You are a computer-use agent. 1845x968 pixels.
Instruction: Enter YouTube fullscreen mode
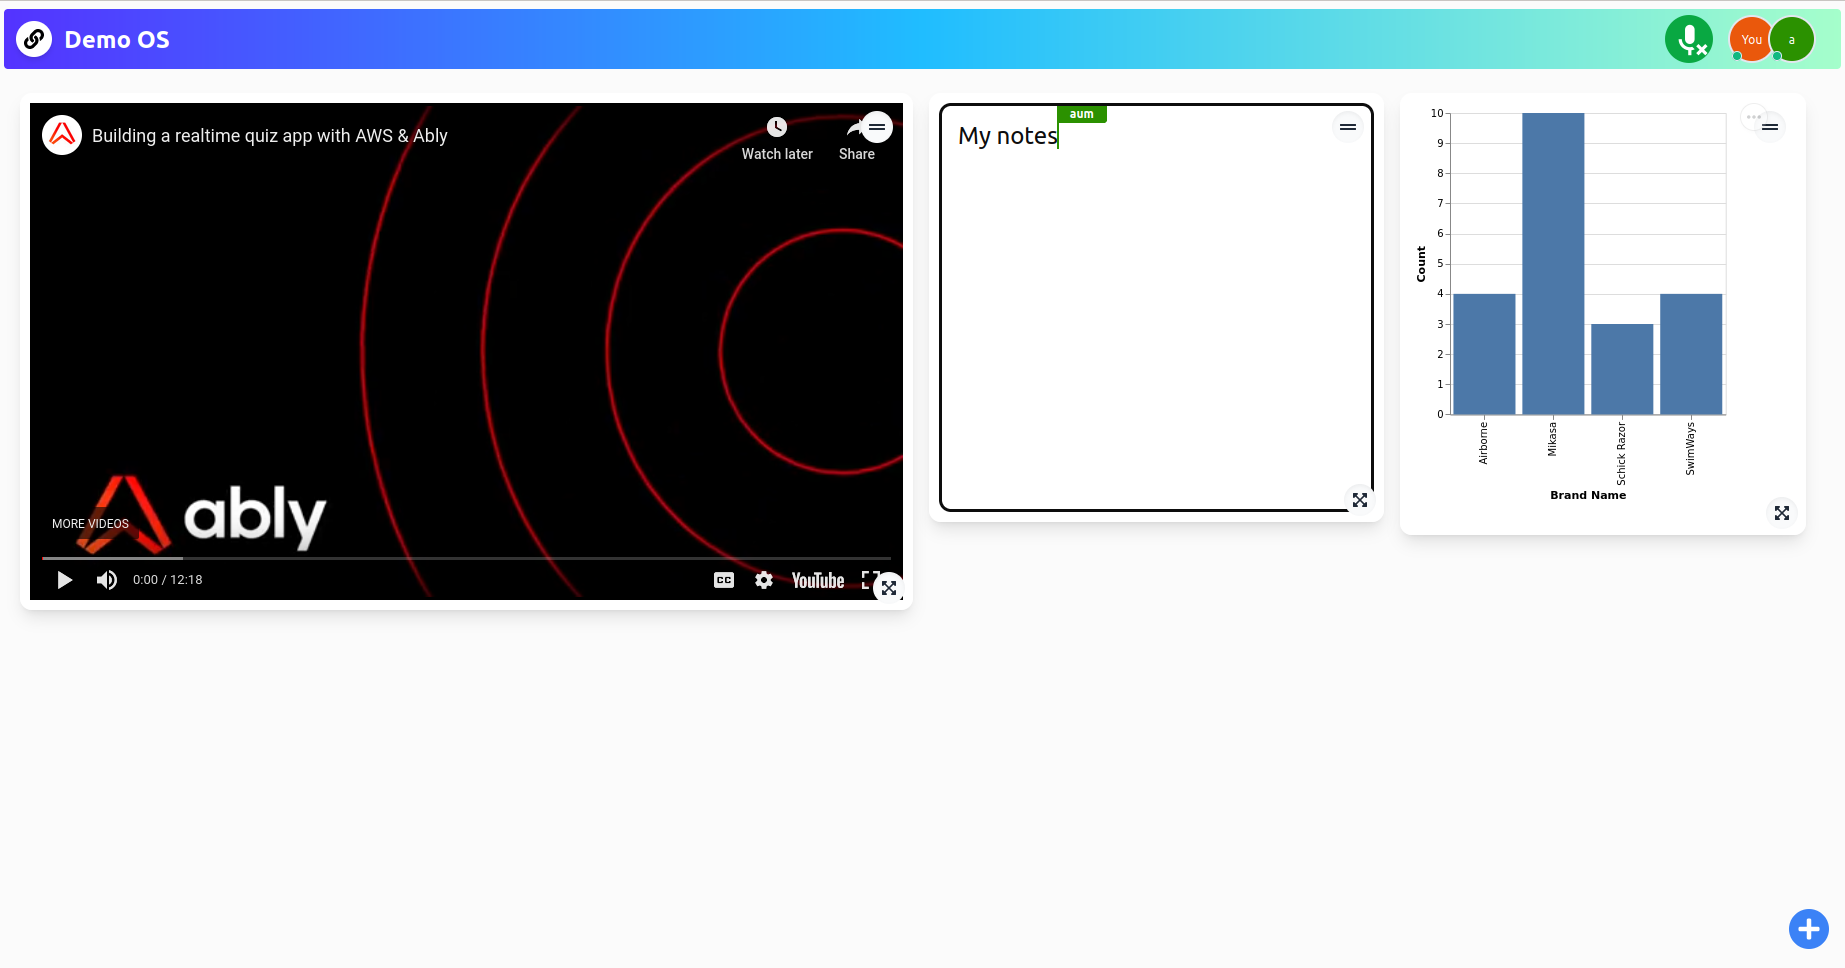pos(869,579)
